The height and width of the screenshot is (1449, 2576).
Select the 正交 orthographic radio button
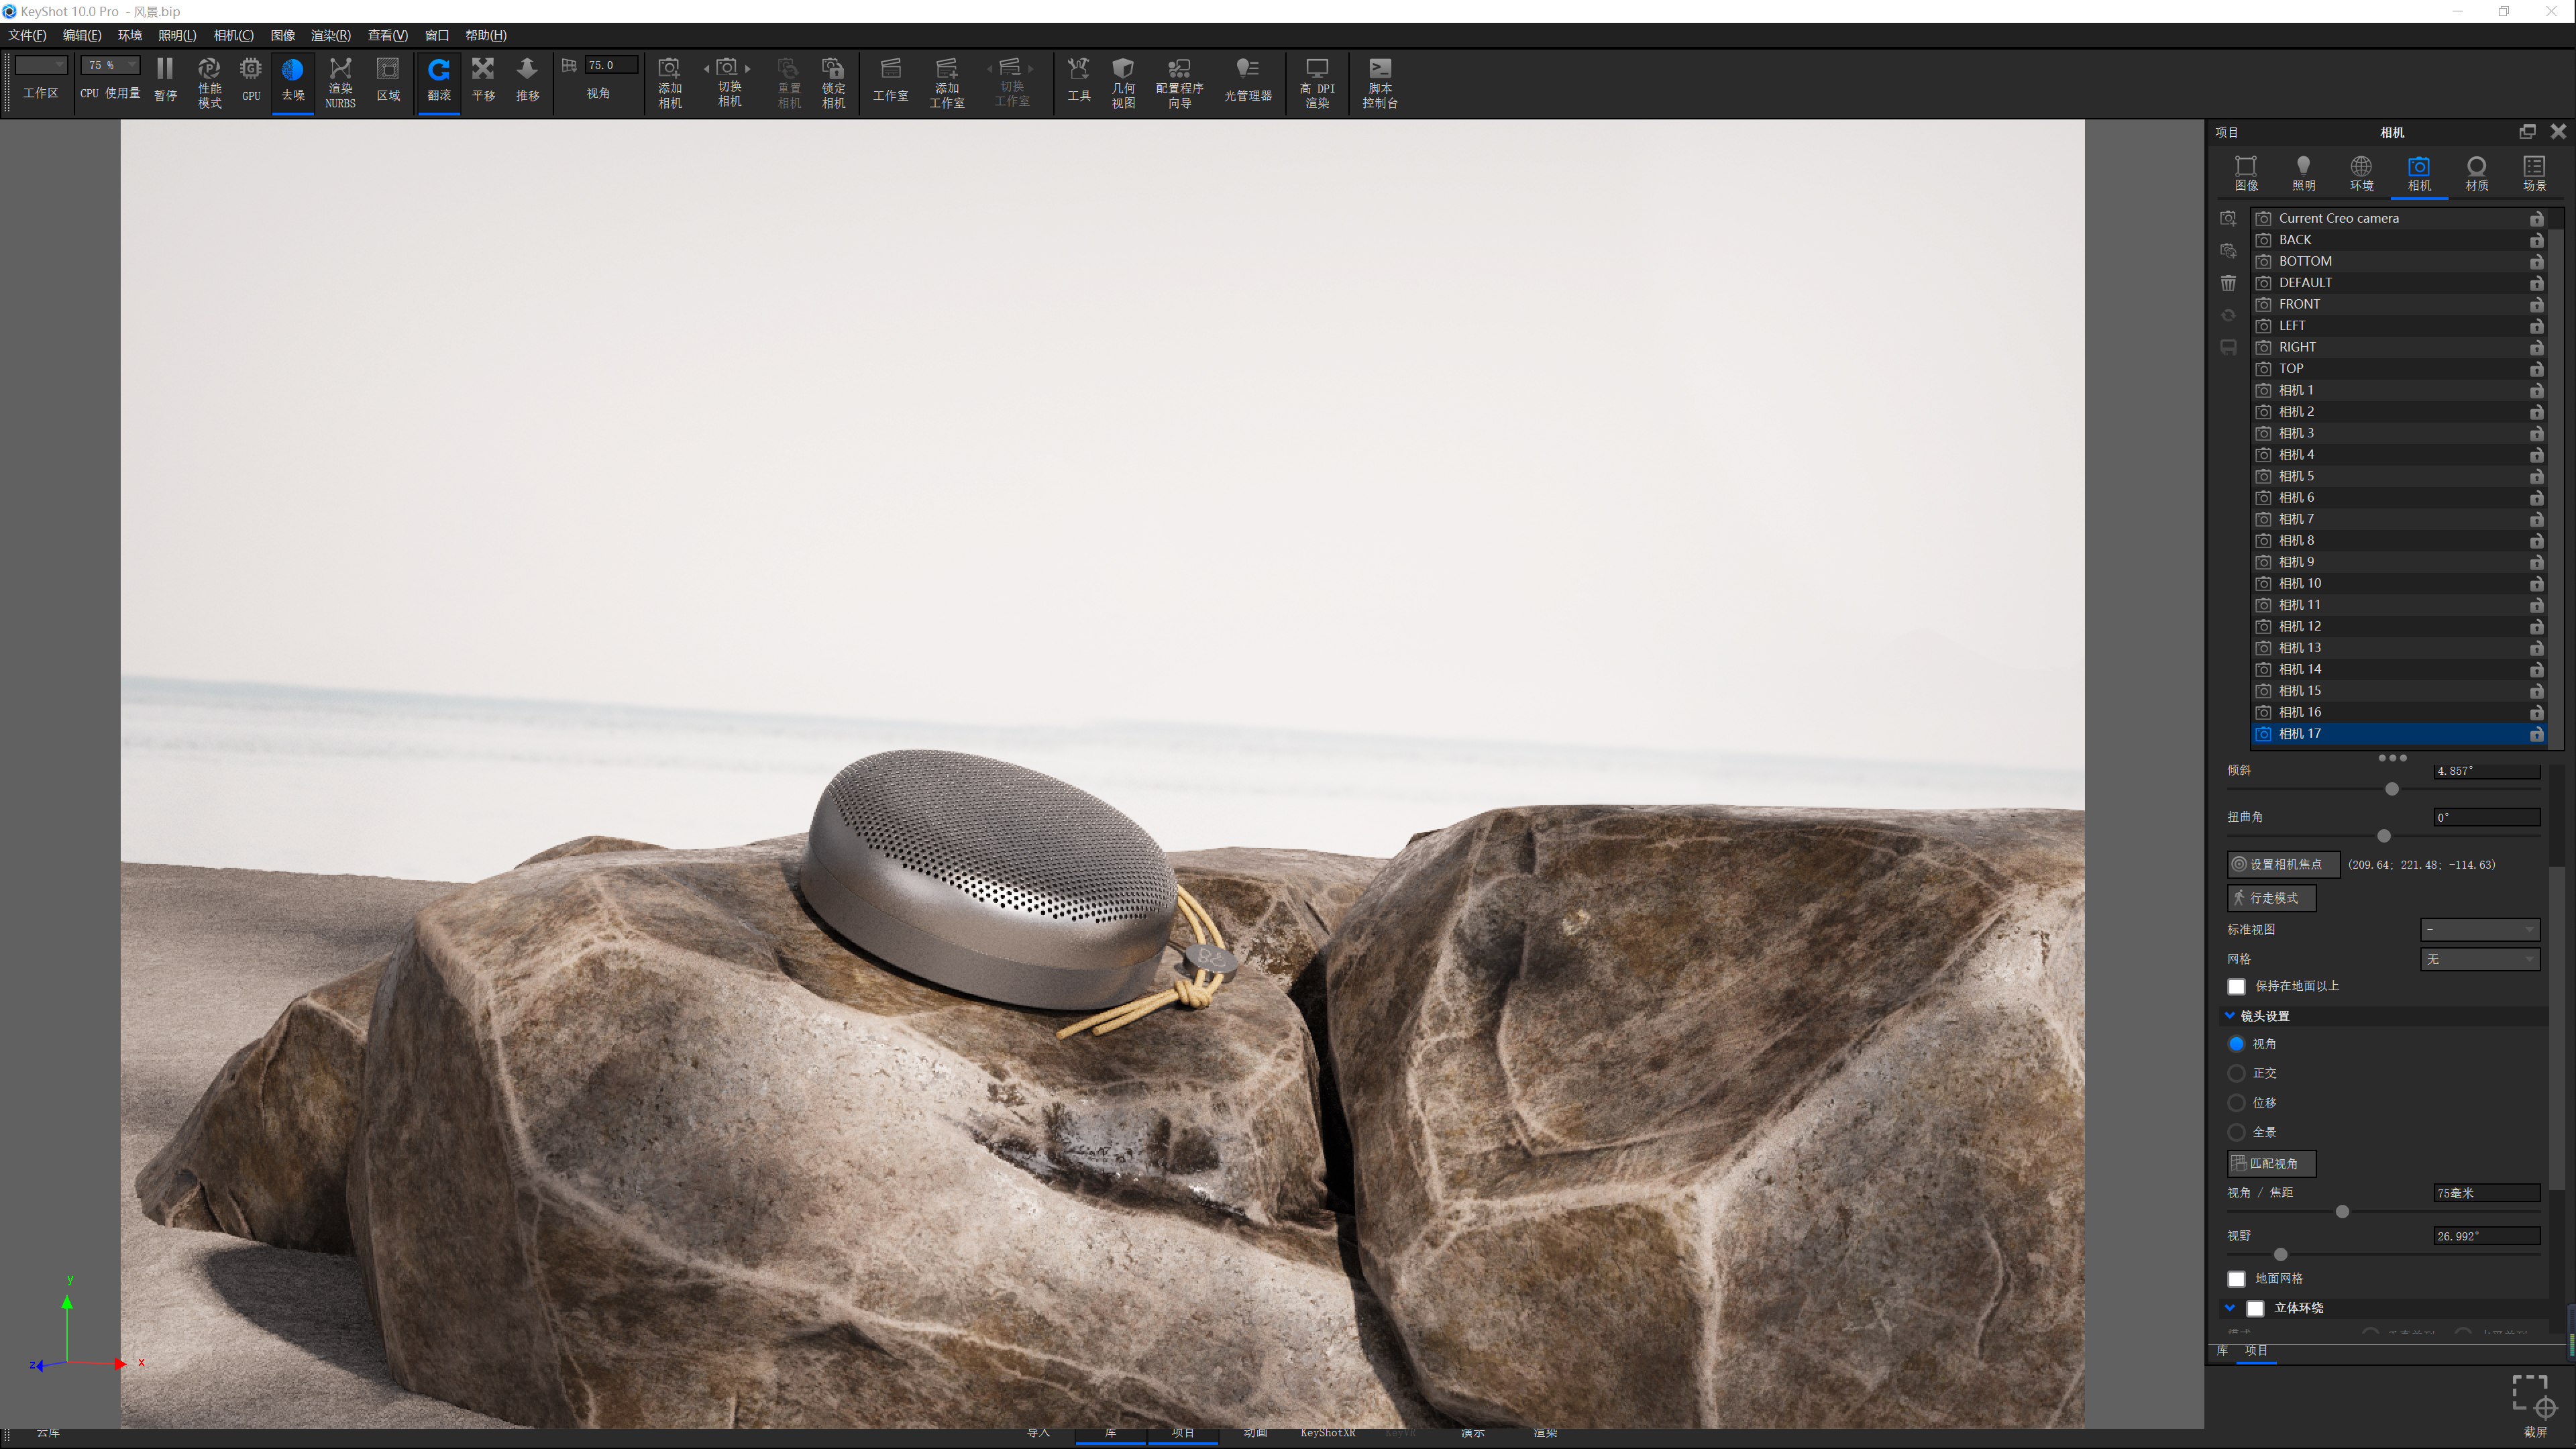click(x=2236, y=1073)
